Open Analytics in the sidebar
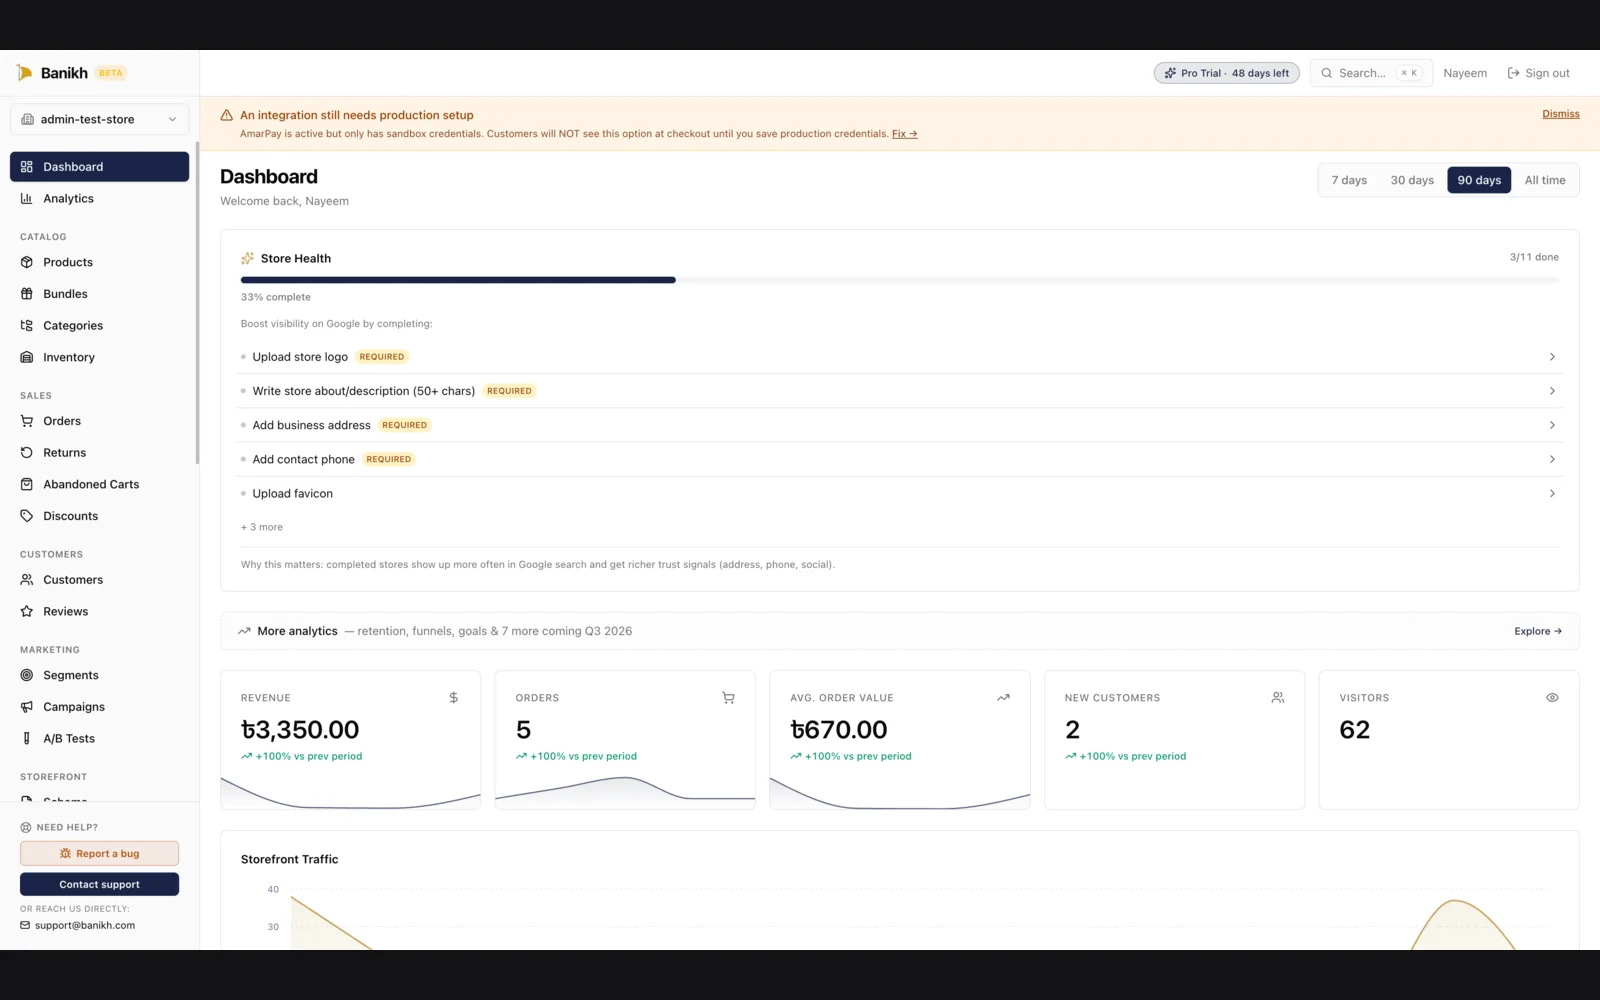Screen dimensions: 1600x1000 coord(99,199)
